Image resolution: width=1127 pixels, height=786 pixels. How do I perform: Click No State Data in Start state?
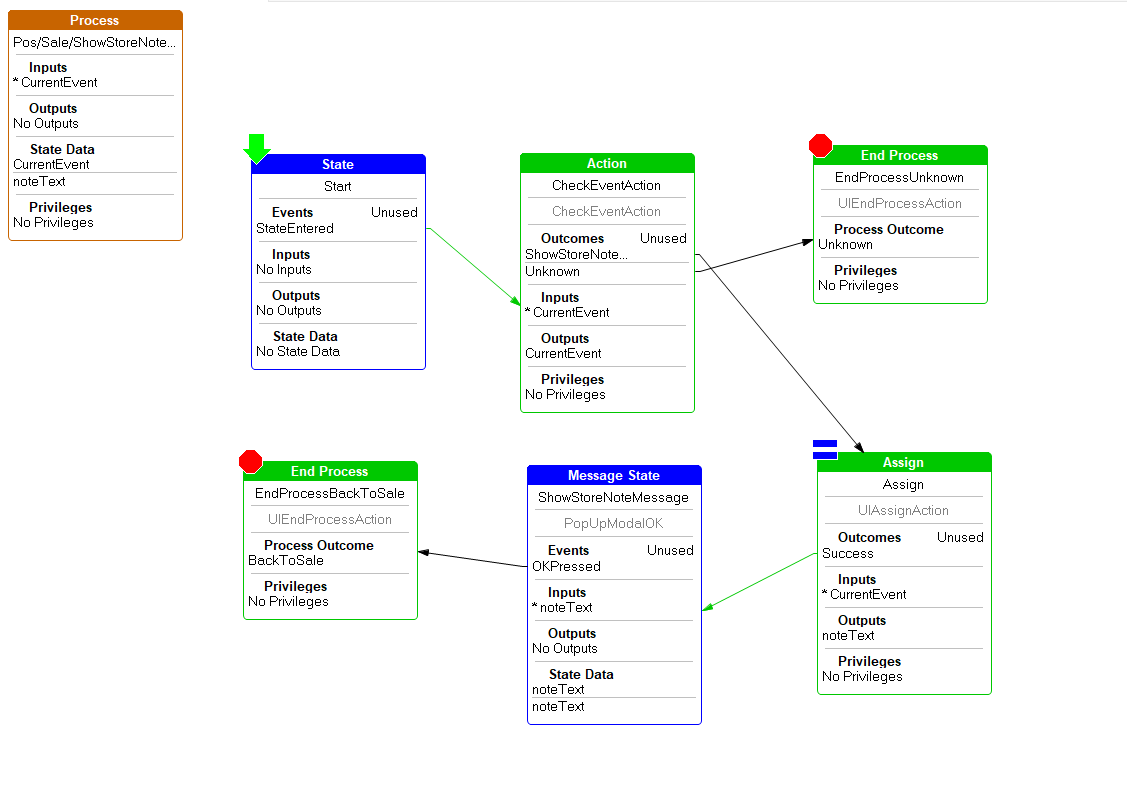298,351
